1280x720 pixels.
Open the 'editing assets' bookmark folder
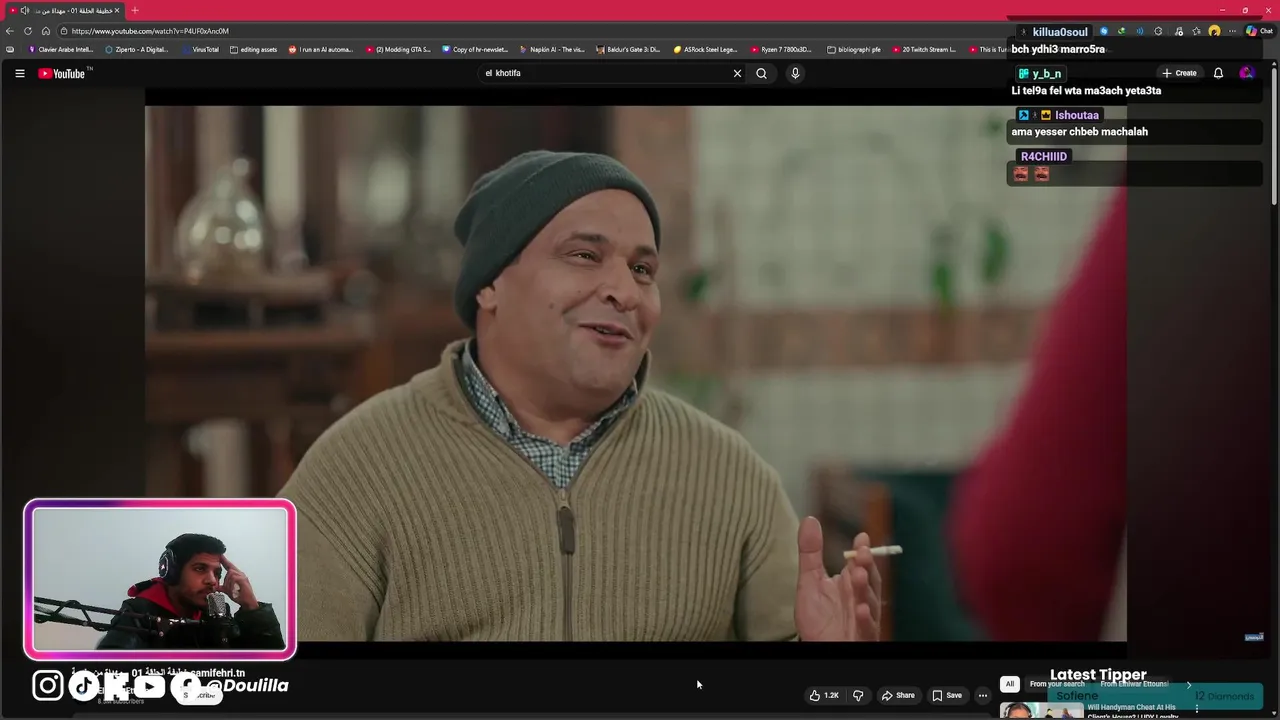(x=254, y=49)
